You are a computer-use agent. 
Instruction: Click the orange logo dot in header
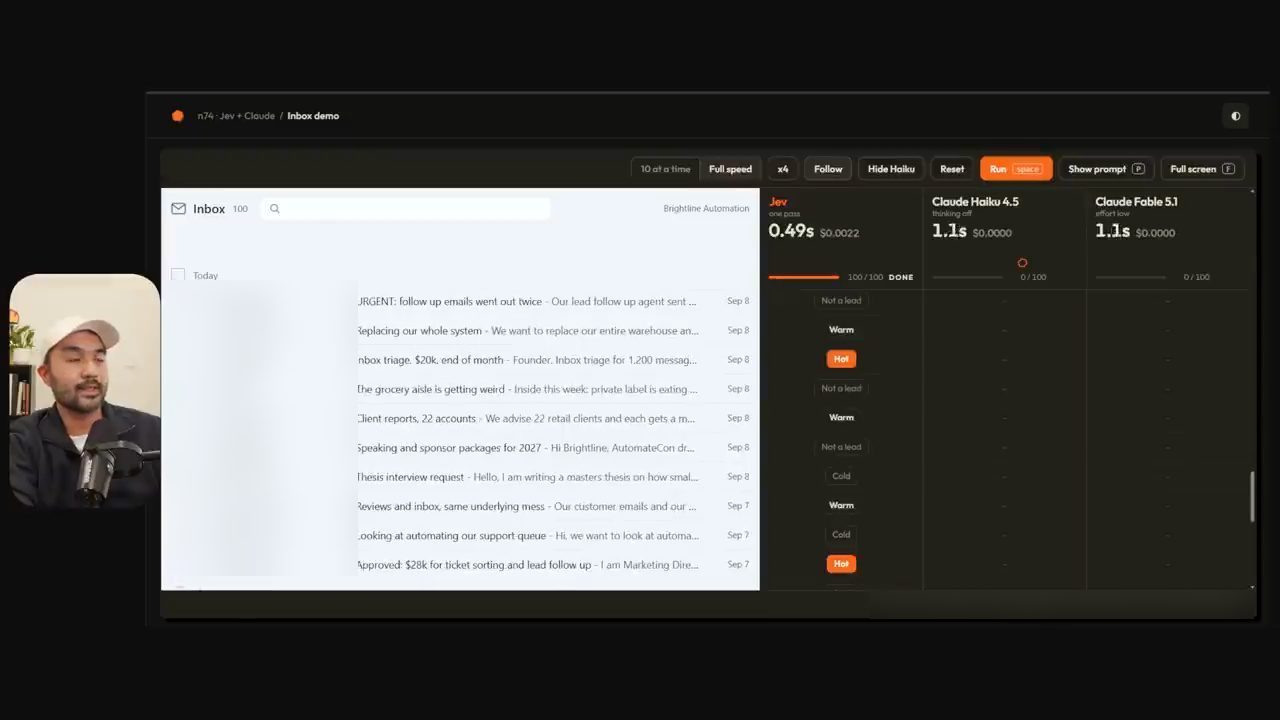tap(178, 116)
